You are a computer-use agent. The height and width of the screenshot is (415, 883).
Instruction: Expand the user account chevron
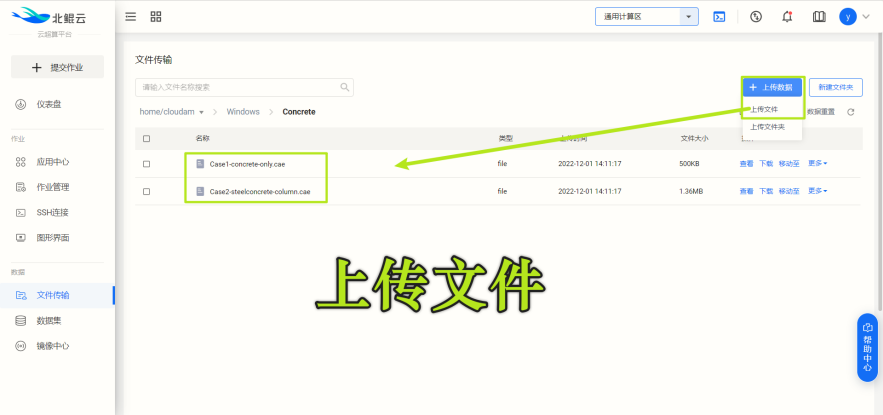(x=866, y=16)
